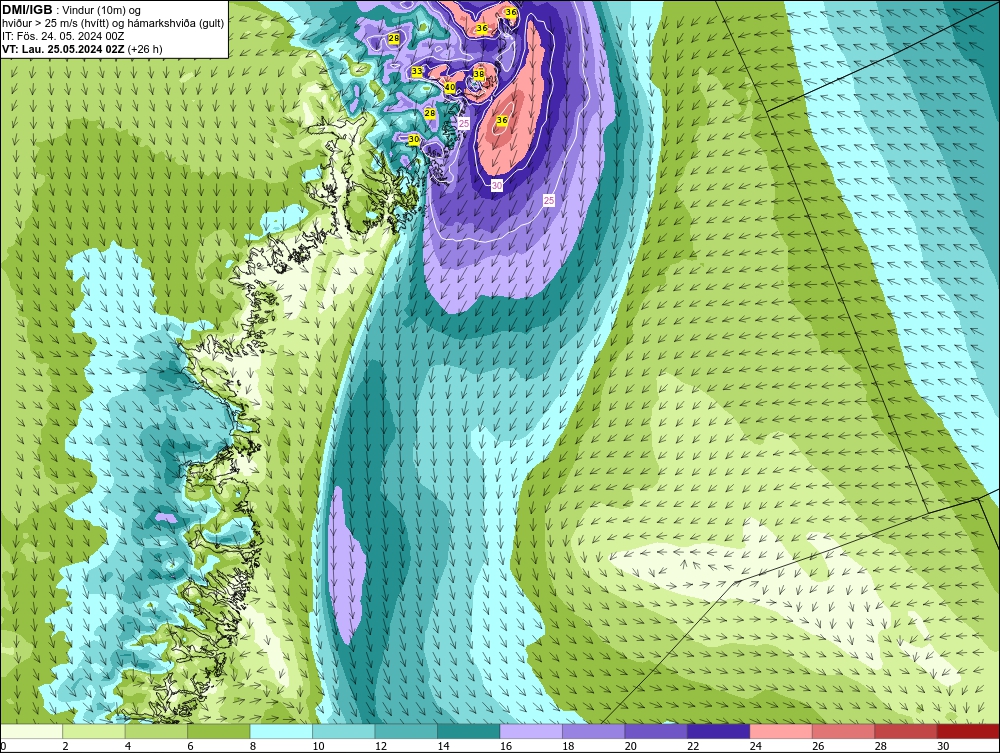The height and width of the screenshot is (753, 1000).
Task: Click the legend scale number 28
Action: pos(881,746)
